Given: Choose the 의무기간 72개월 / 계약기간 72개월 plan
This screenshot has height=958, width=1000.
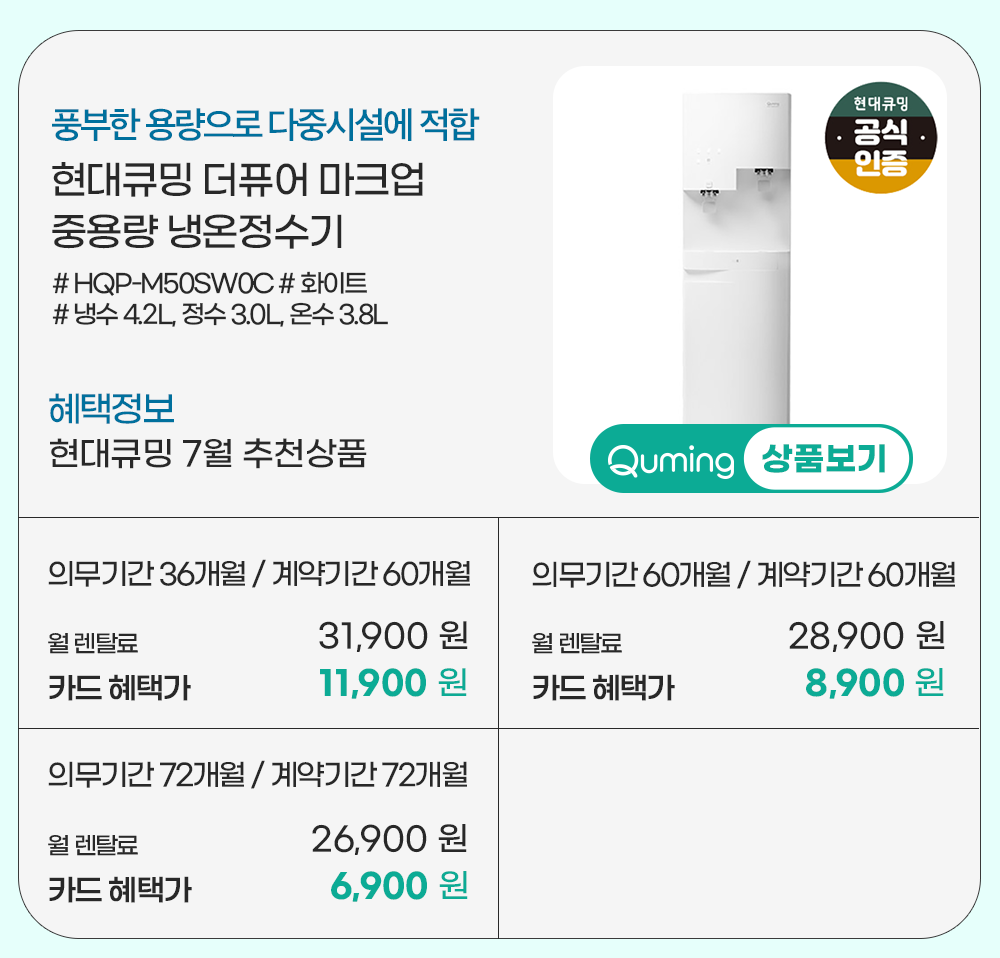Looking at the screenshot, I should click(x=259, y=775).
